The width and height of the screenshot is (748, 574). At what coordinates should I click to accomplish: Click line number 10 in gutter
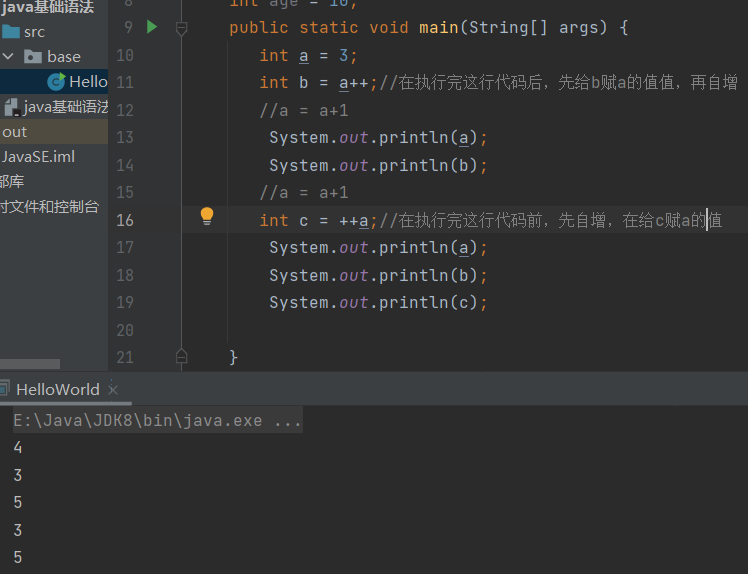coord(125,55)
